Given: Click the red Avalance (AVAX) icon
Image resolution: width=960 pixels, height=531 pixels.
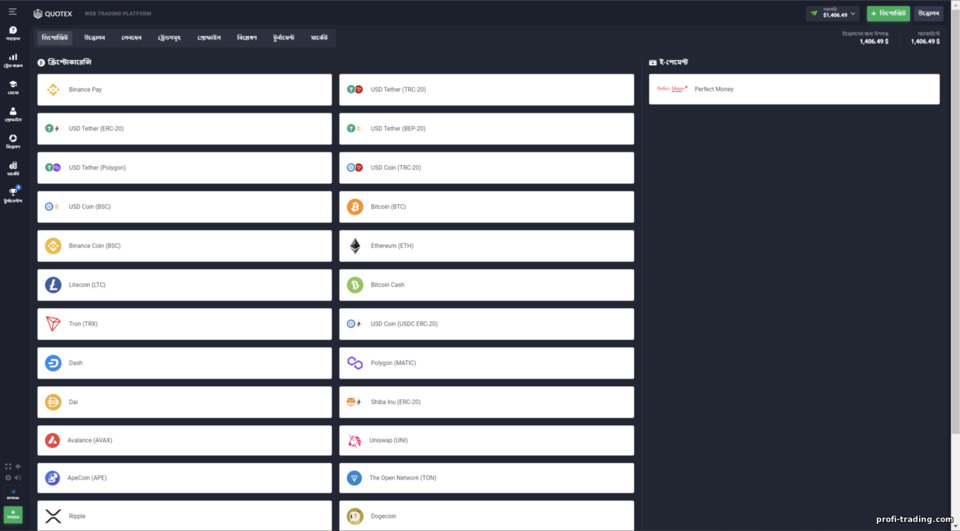Looking at the screenshot, I should click(x=53, y=440).
